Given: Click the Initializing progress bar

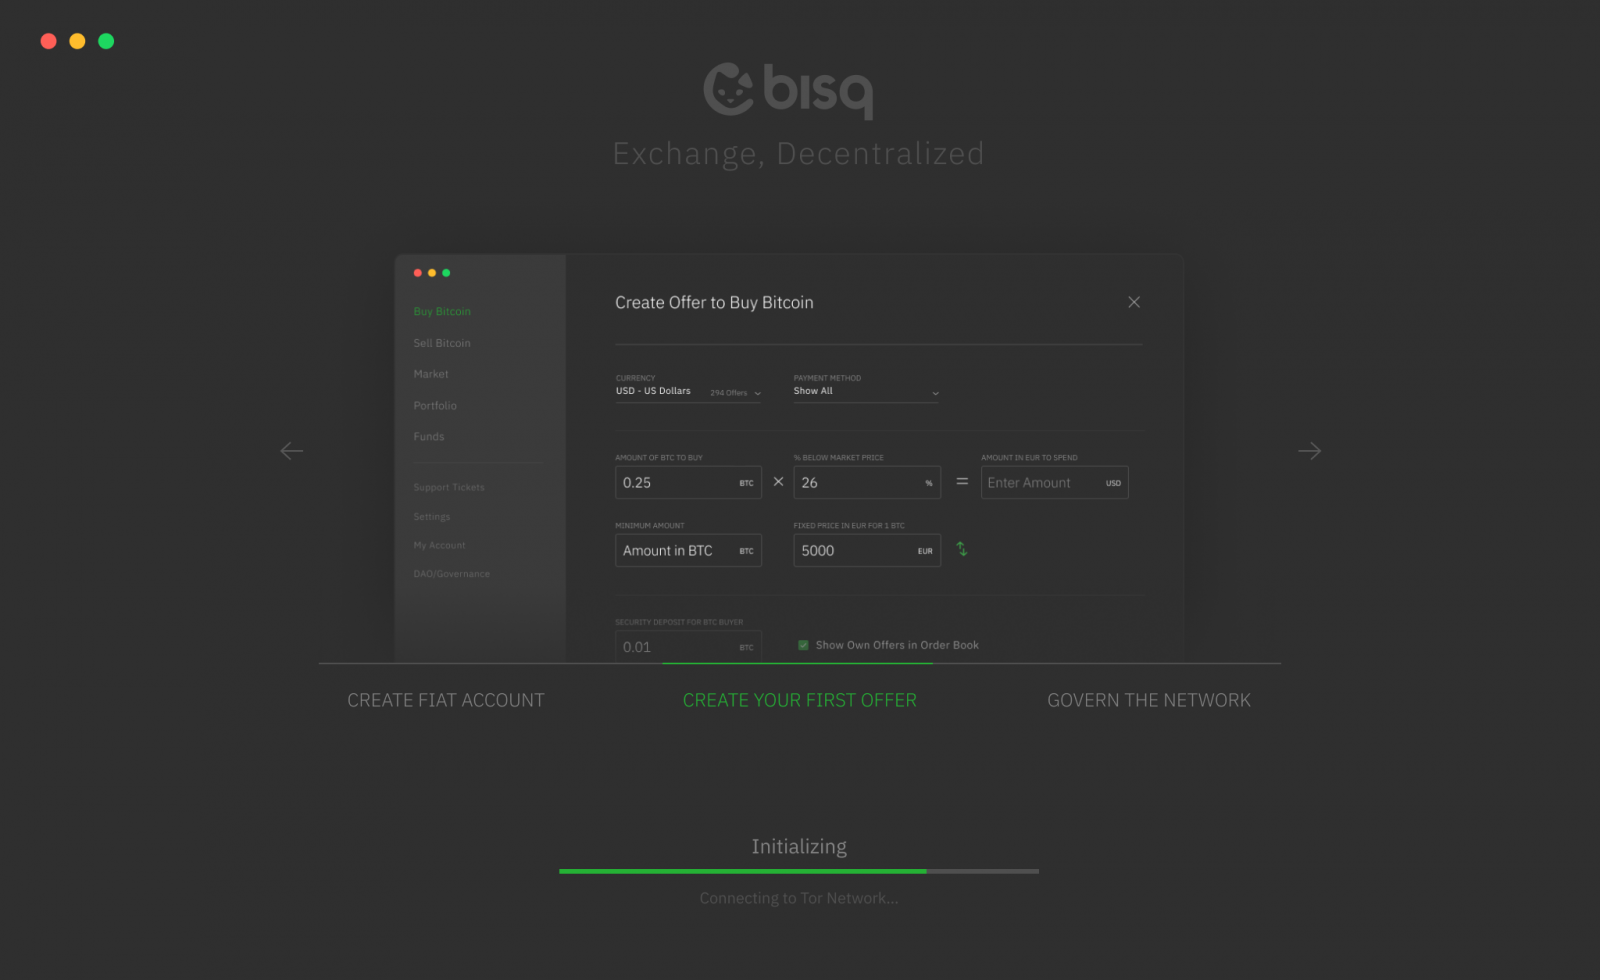Looking at the screenshot, I should pyautogui.click(x=798, y=871).
